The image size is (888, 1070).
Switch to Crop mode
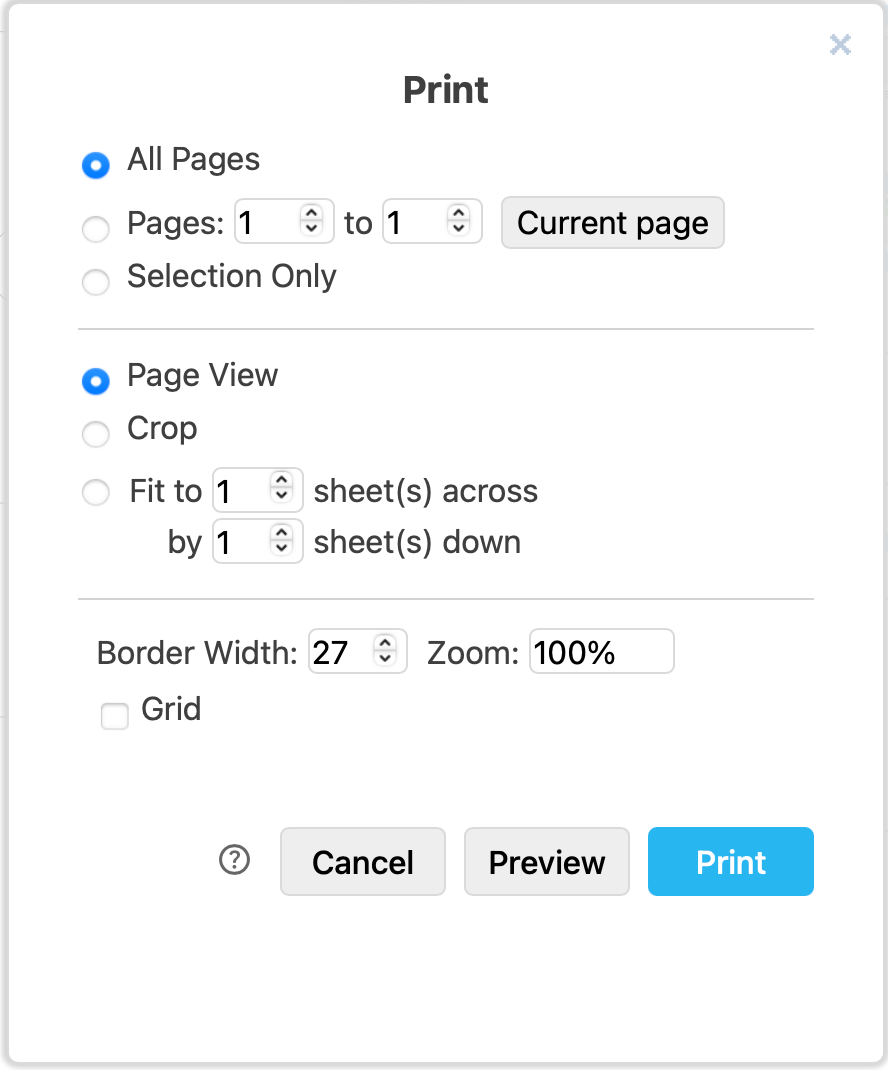(x=96, y=434)
